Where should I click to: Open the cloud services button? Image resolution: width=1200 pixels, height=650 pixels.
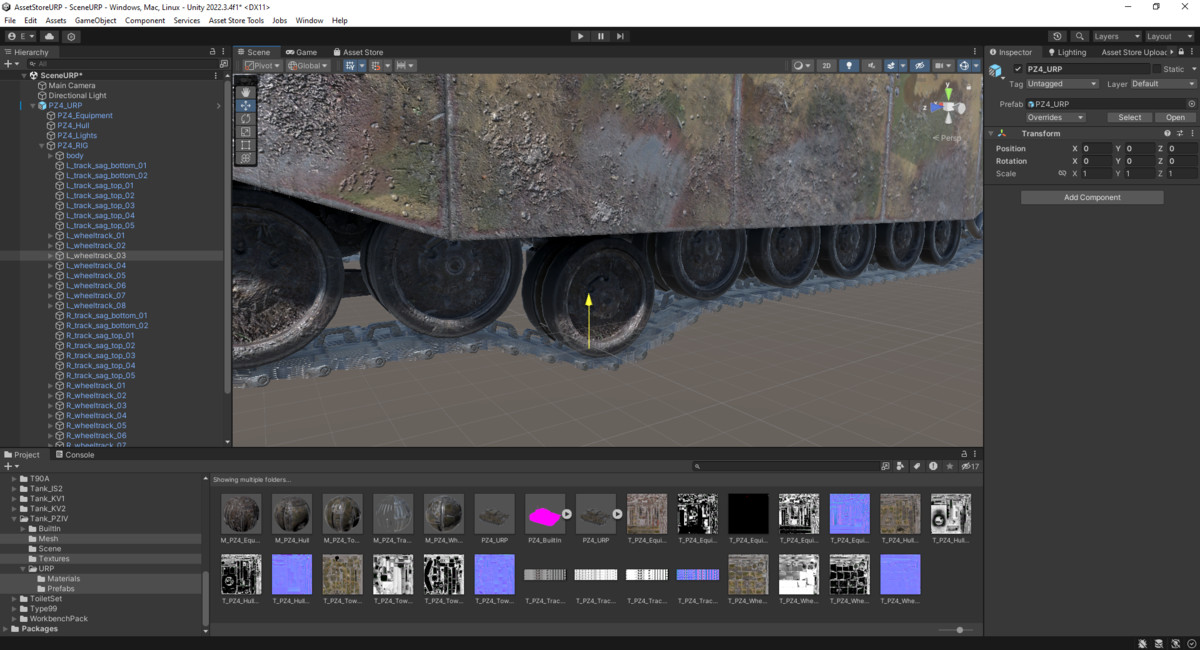pyautogui.click(x=49, y=36)
